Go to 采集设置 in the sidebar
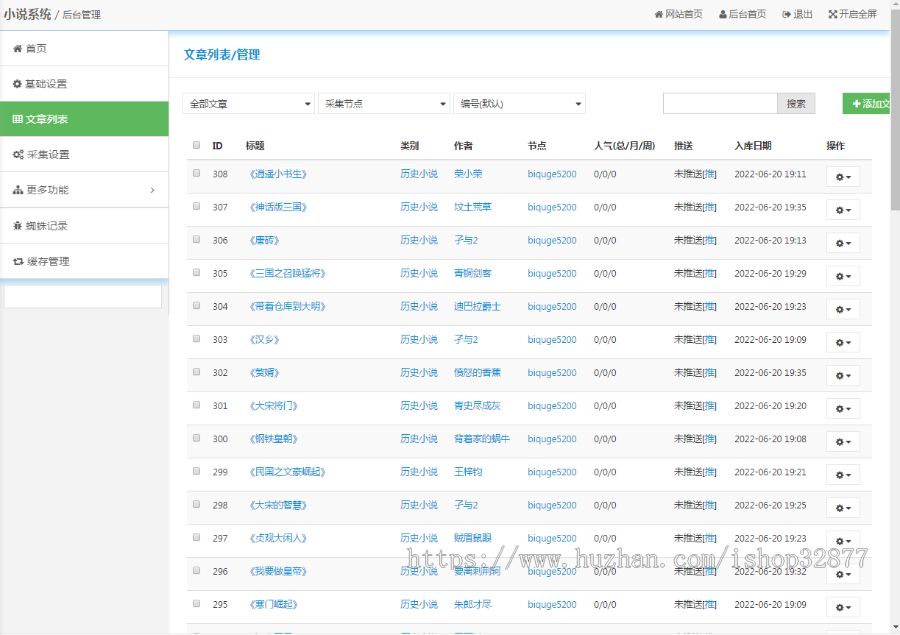The height and width of the screenshot is (635, 900). click(84, 155)
